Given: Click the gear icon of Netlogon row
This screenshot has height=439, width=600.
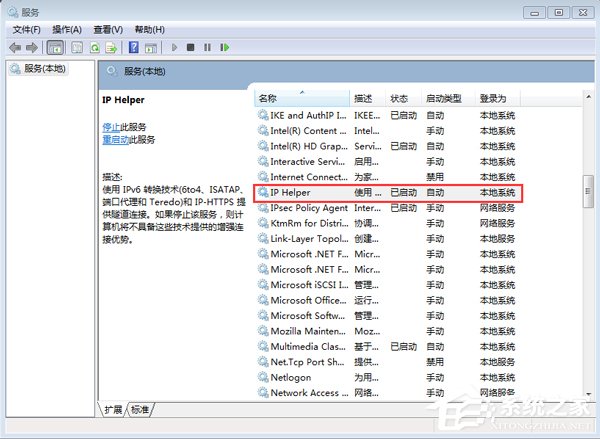Looking at the screenshot, I should [263, 377].
